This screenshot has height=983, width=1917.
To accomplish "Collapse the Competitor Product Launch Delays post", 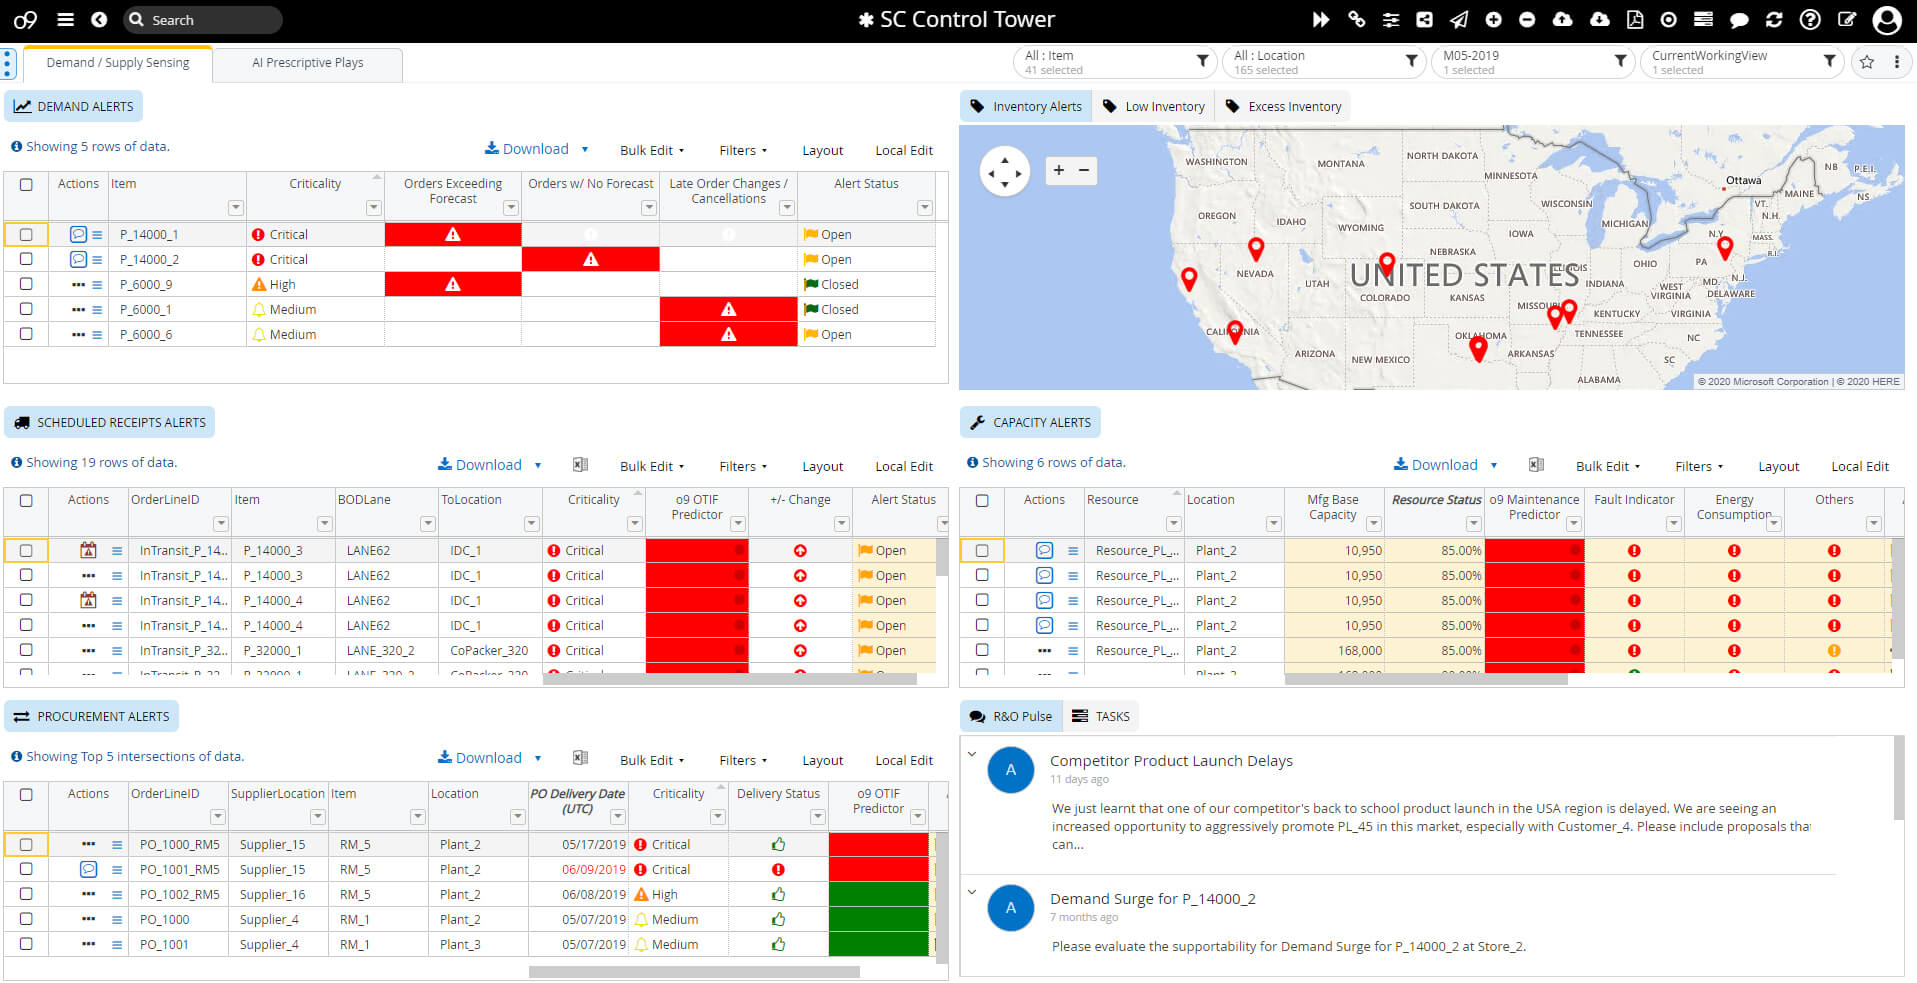I will pos(972,755).
